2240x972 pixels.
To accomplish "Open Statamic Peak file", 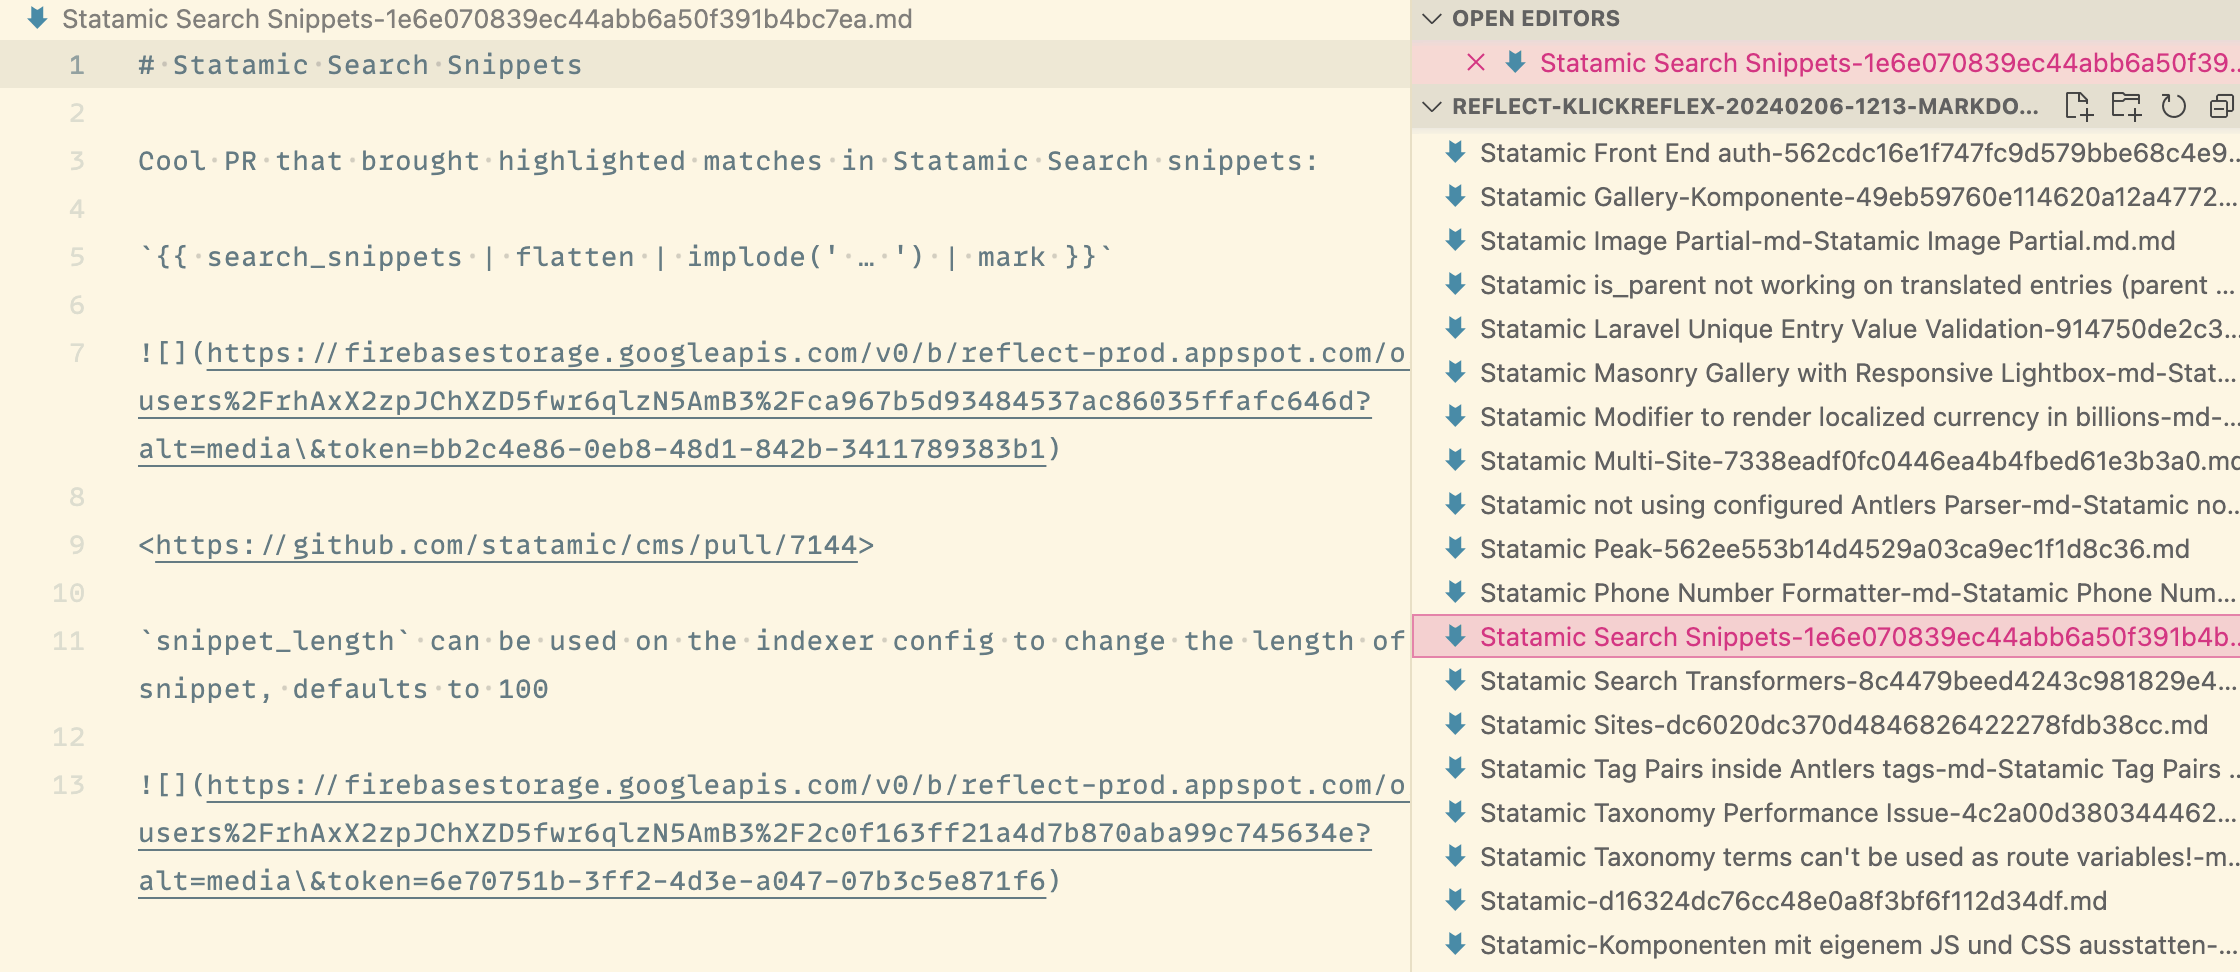I will [x=1826, y=549].
